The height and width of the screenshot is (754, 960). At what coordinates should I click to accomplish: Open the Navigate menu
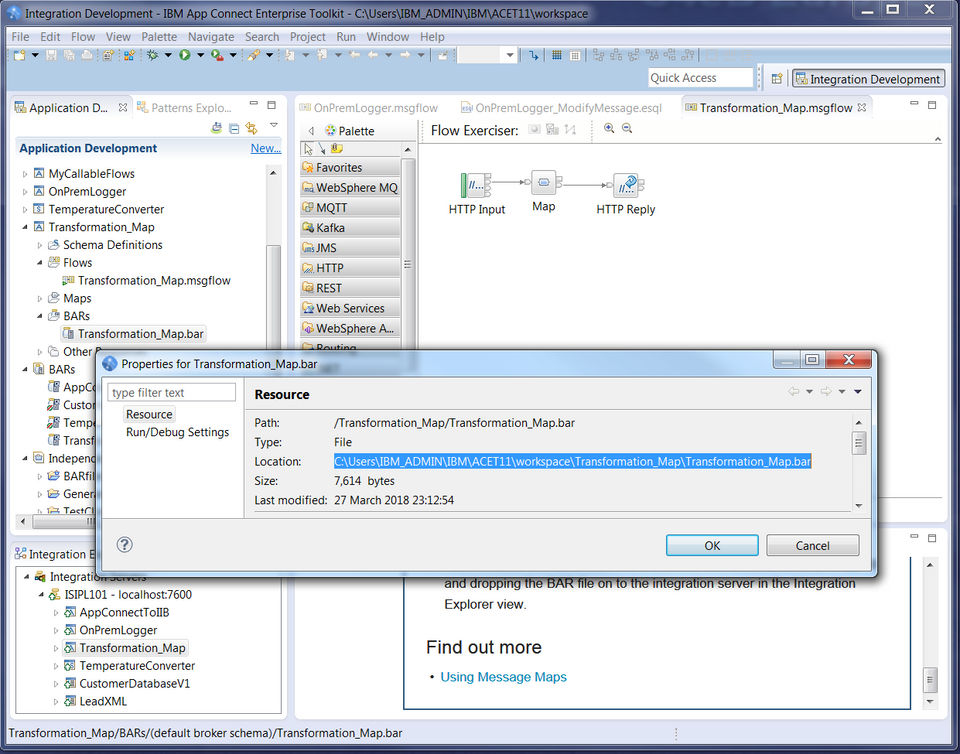tap(211, 37)
